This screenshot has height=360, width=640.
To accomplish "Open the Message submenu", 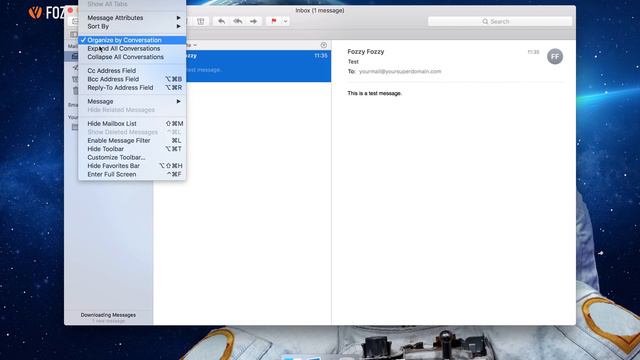I will [x=132, y=101].
